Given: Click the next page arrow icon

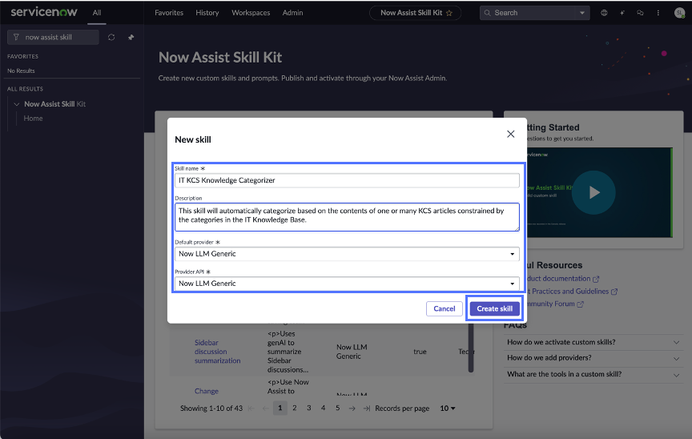Looking at the screenshot, I should pos(352,409).
